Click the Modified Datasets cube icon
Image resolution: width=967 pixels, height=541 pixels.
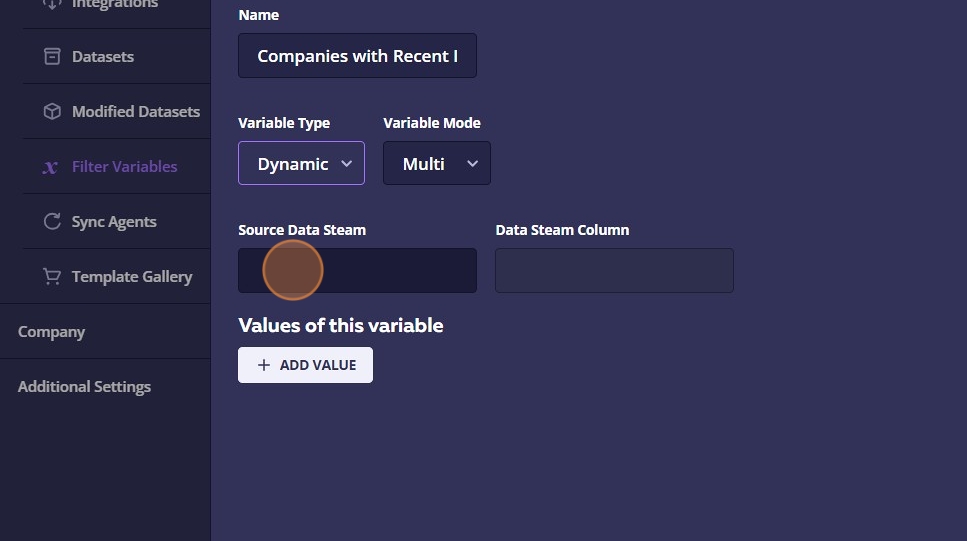coord(52,111)
